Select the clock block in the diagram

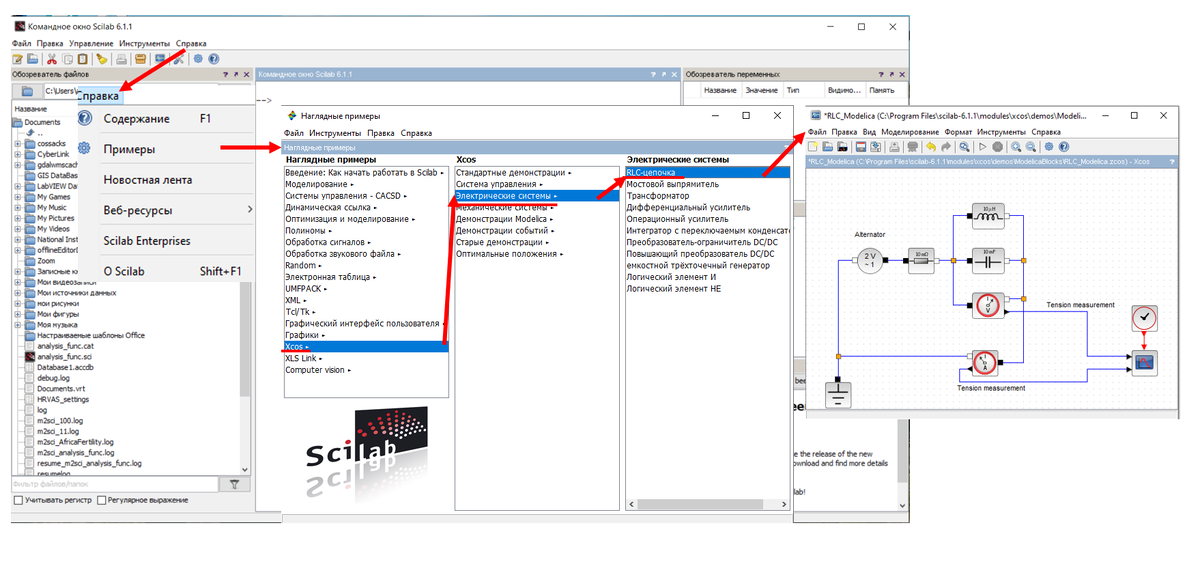click(x=1145, y=318)
